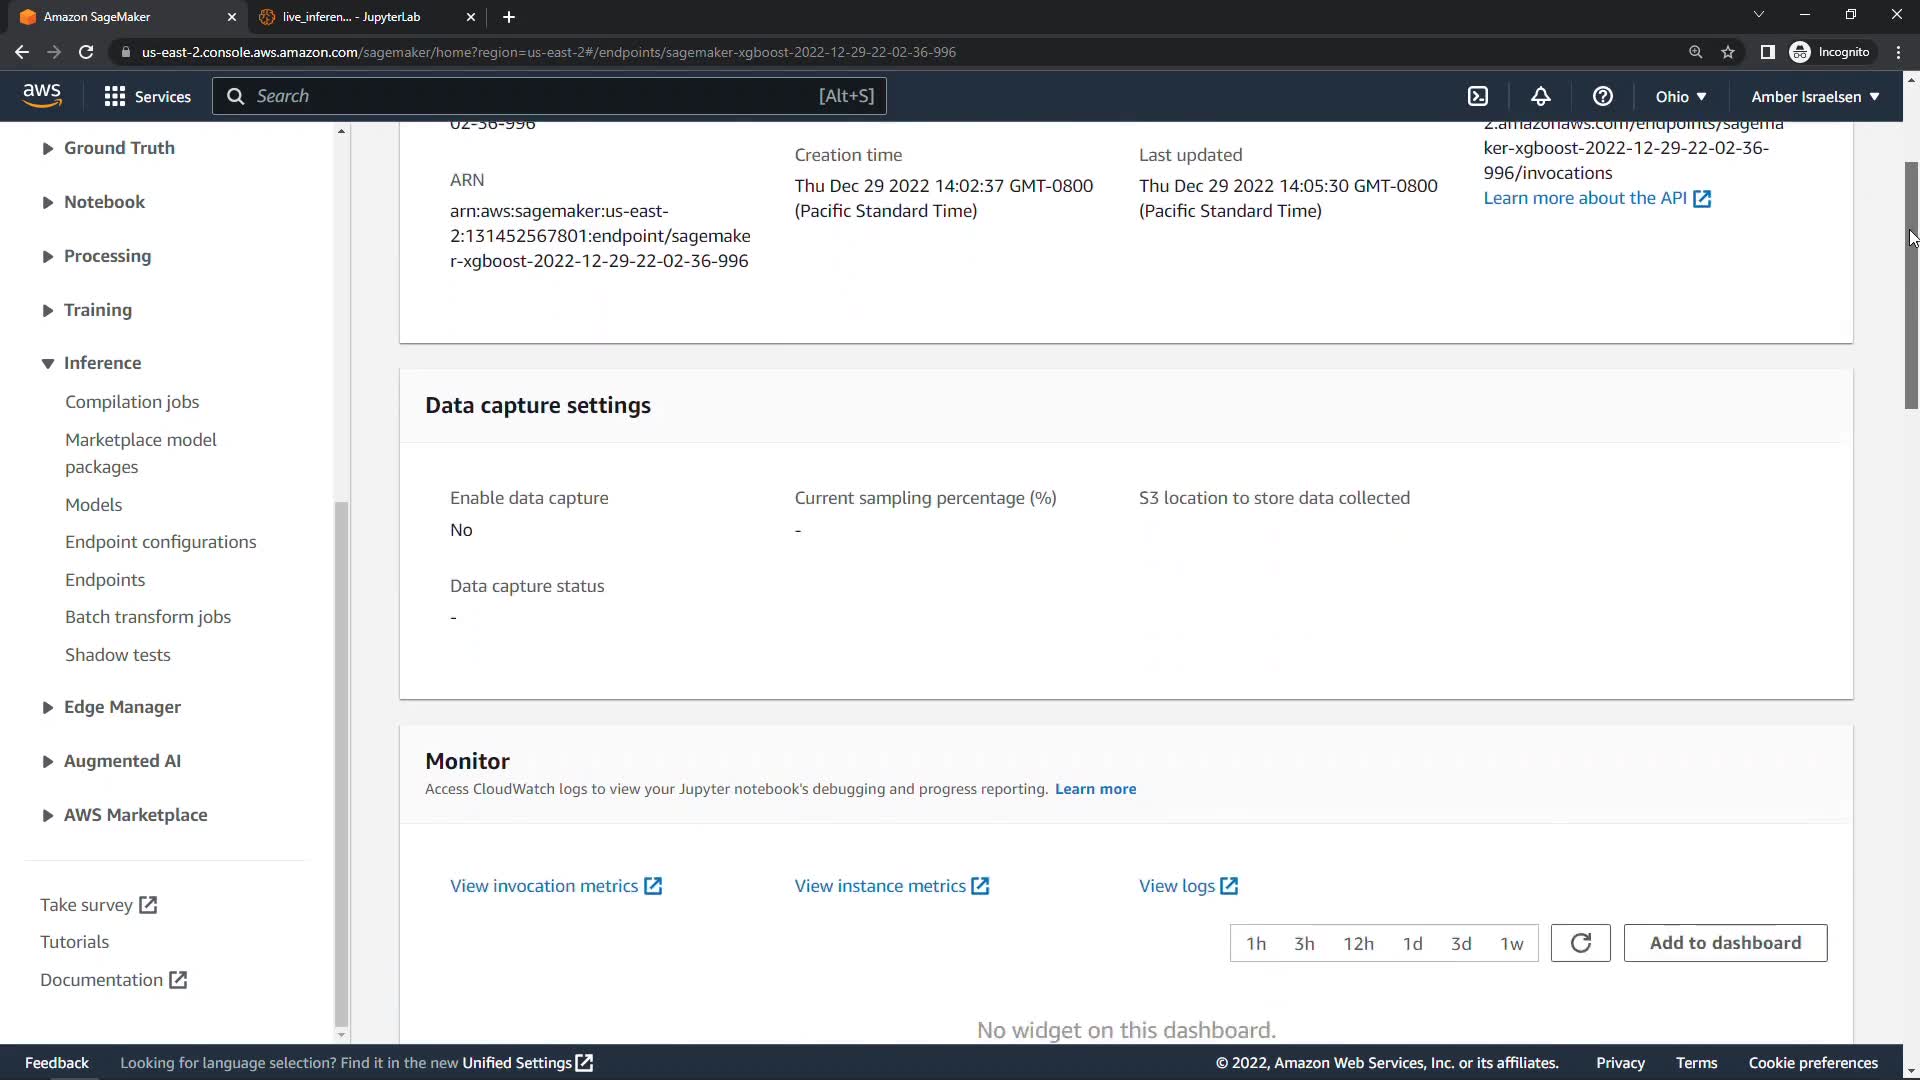The height and width of the screenshot is (1080, 1920).
Task: Select the 1w time range
Action: point(1511,943)
